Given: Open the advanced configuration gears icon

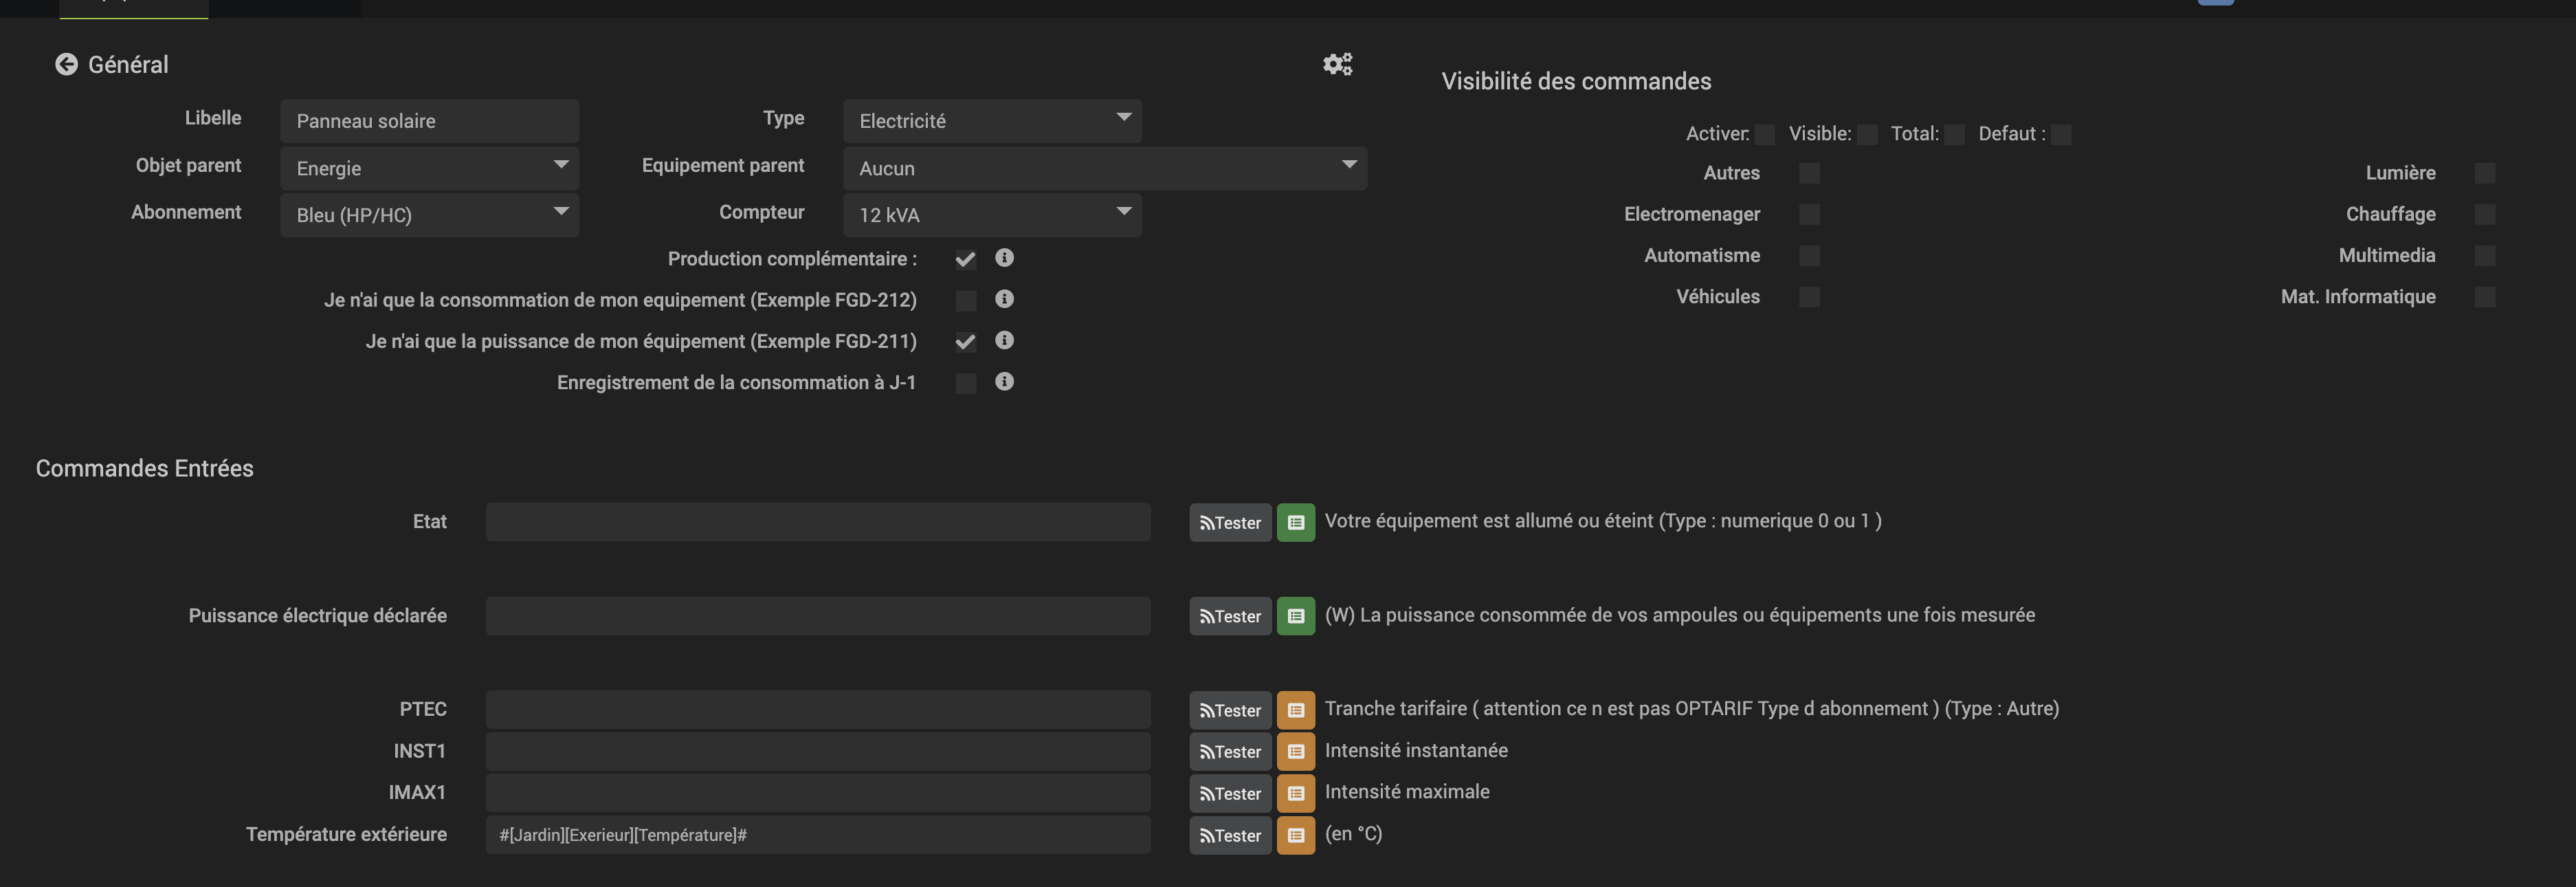Looking at the screenshot, I should click(1337, 65).
